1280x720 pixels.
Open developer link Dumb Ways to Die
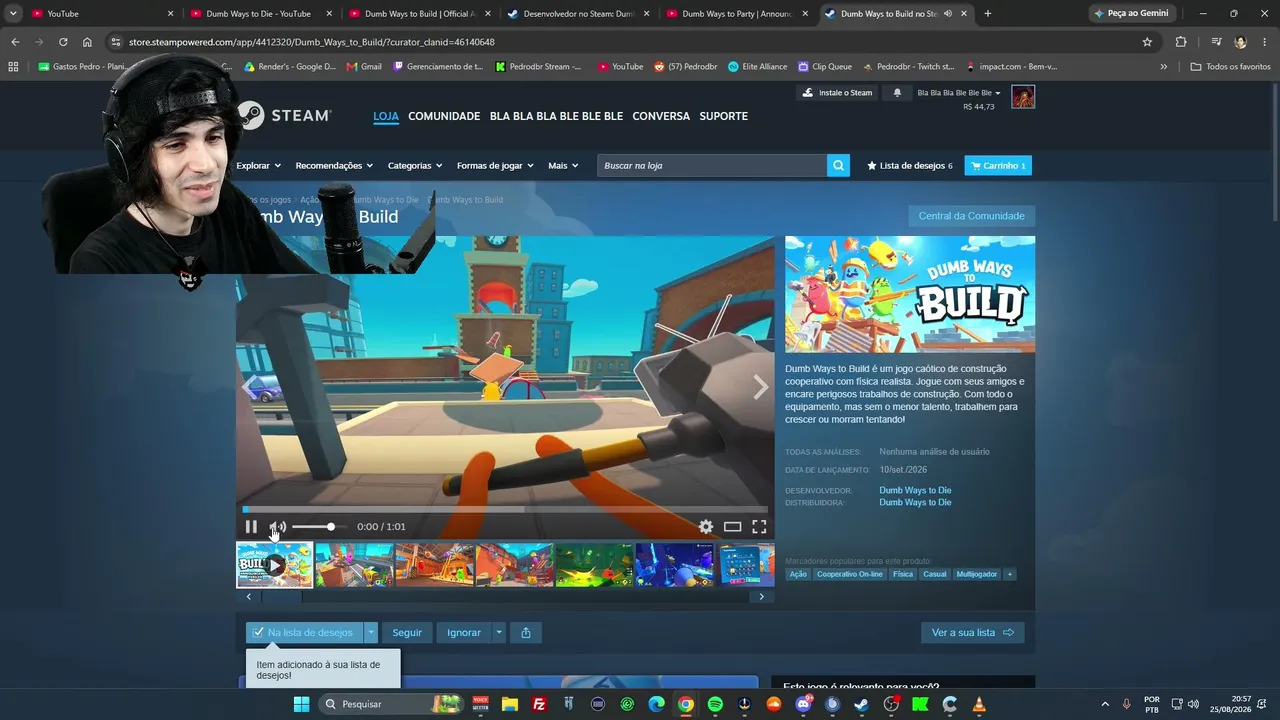pos(915,491)
